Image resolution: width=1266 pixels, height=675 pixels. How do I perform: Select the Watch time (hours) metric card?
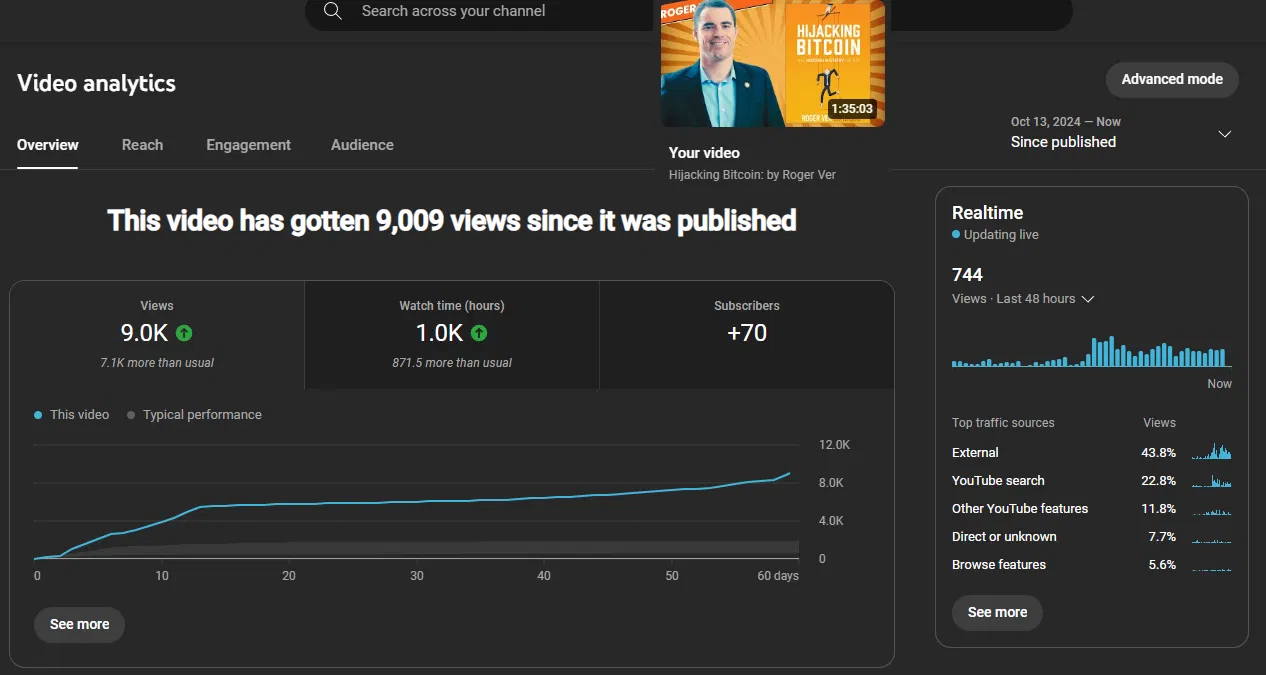452,335
